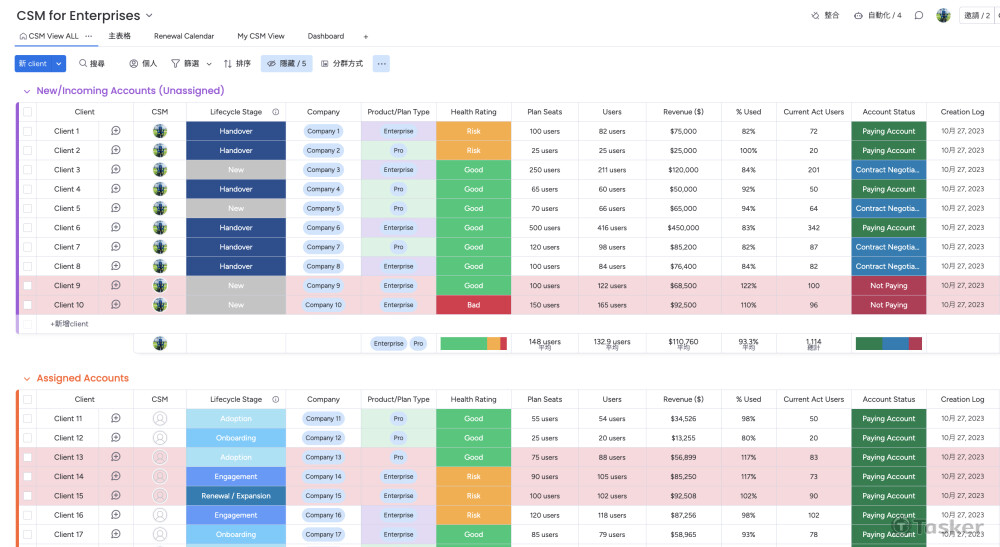Viewport: 1000px width, 547px height.
Task: Click the empty CSM avatar for Client 11
Action: [160, 419]
